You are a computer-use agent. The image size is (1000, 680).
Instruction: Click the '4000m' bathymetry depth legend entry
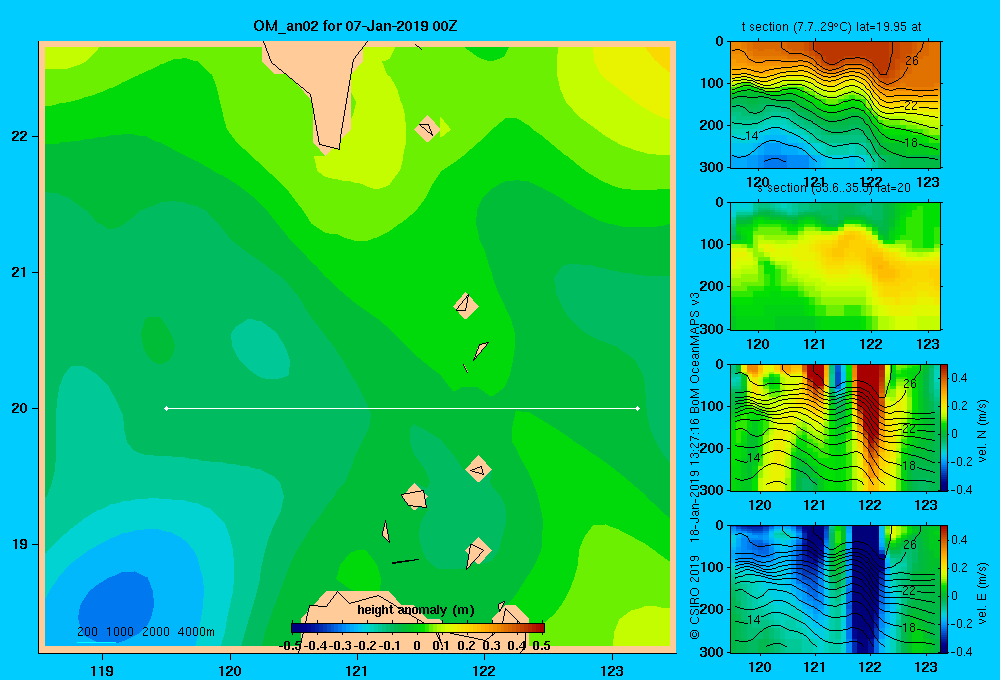196,632
